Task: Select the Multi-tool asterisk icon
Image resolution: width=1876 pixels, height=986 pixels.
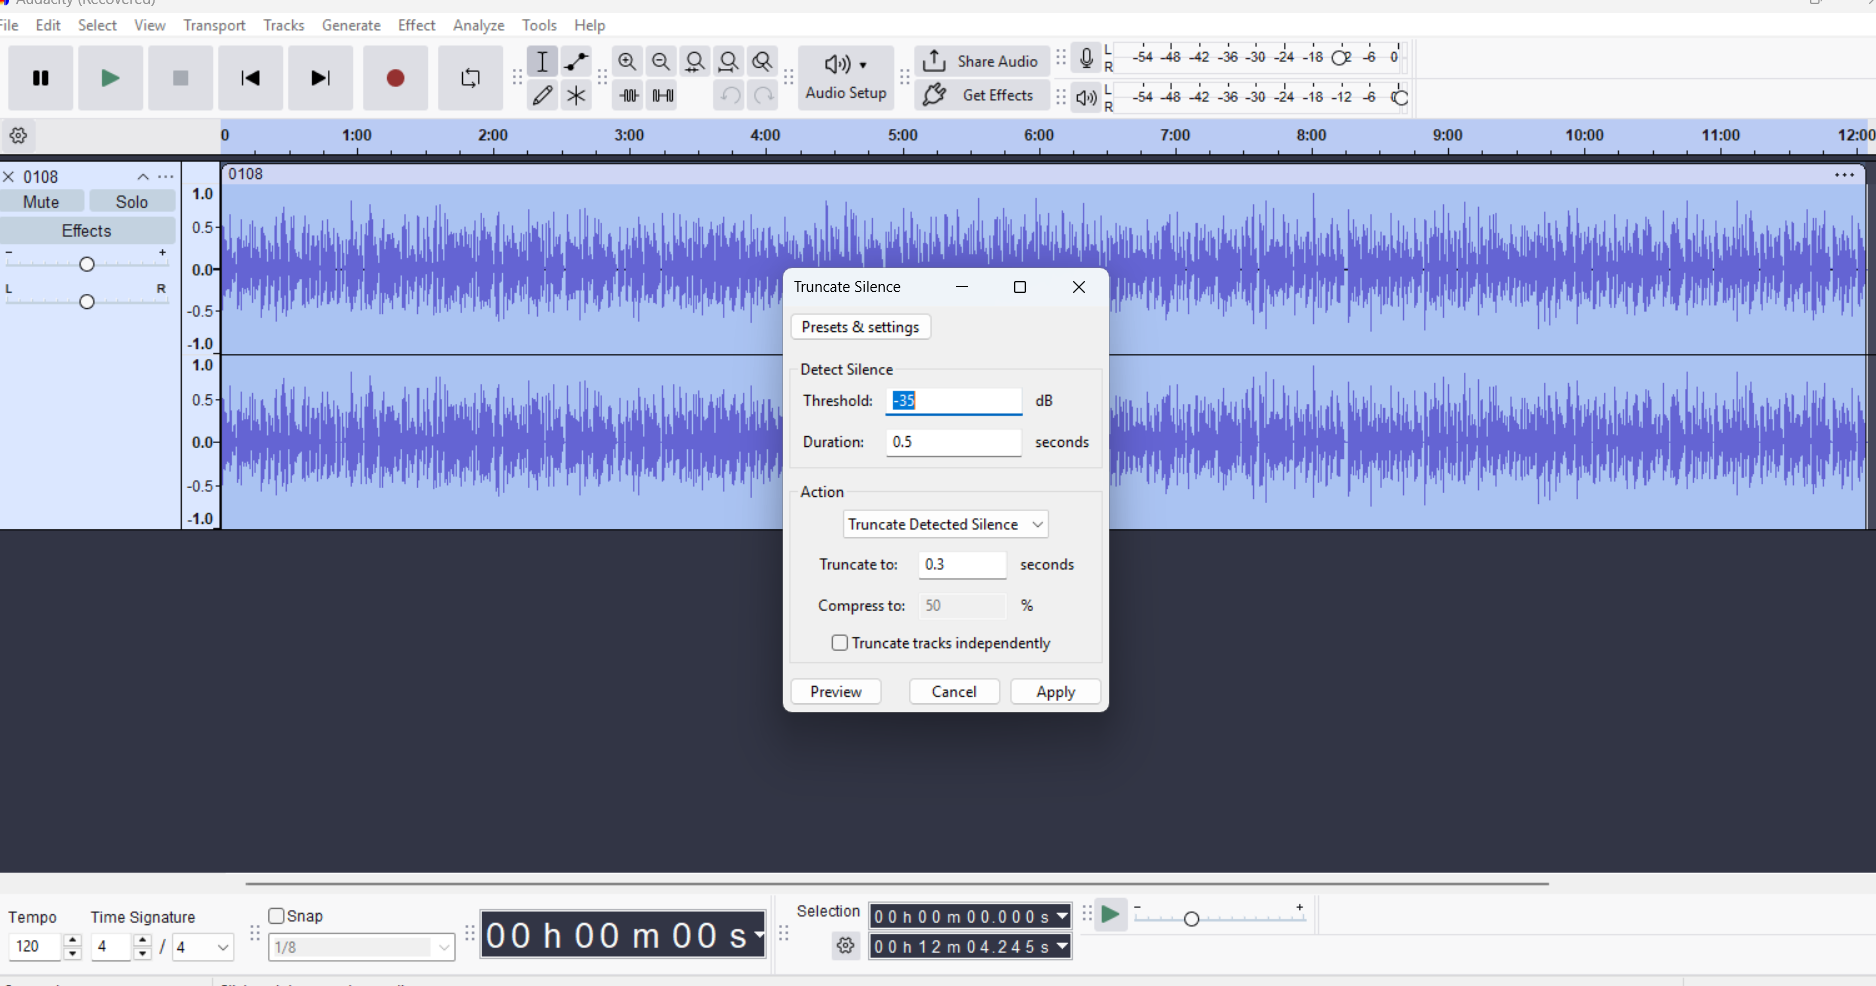Action: pyautogui.click(x=576, y=96)
